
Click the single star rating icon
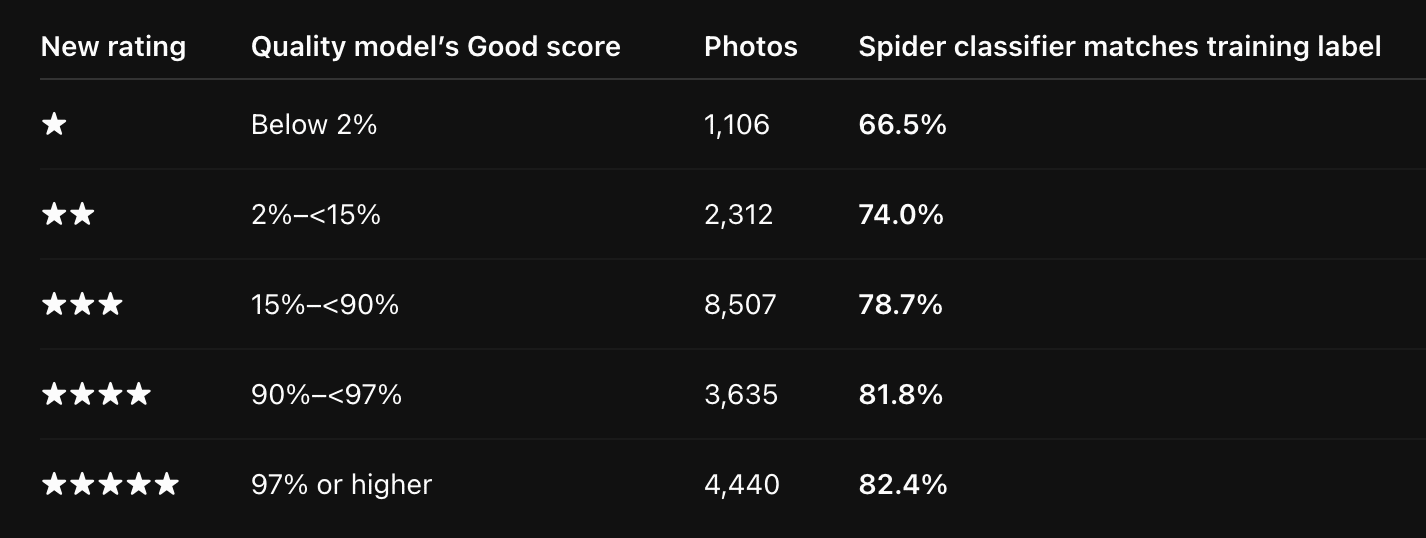[54, 125]
